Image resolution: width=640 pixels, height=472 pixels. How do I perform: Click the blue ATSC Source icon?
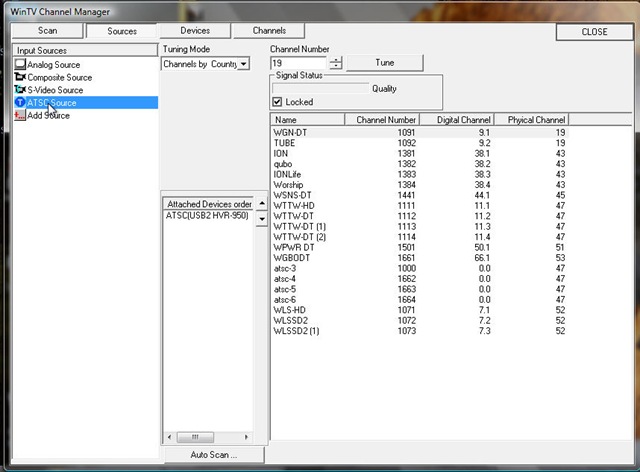[x=20, y=103]
